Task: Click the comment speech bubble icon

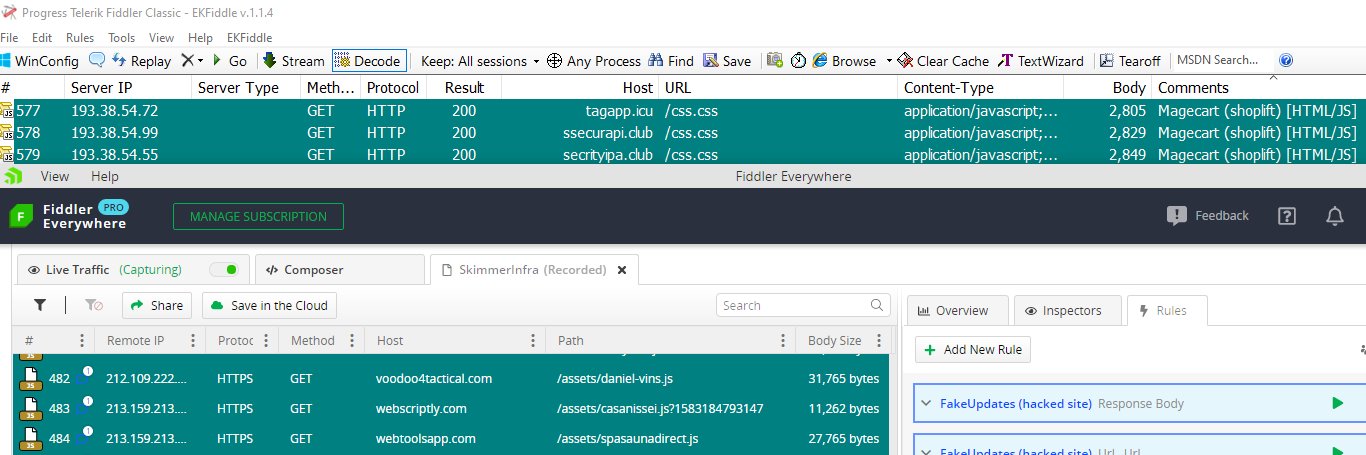Action: click(x=97, y=60)
